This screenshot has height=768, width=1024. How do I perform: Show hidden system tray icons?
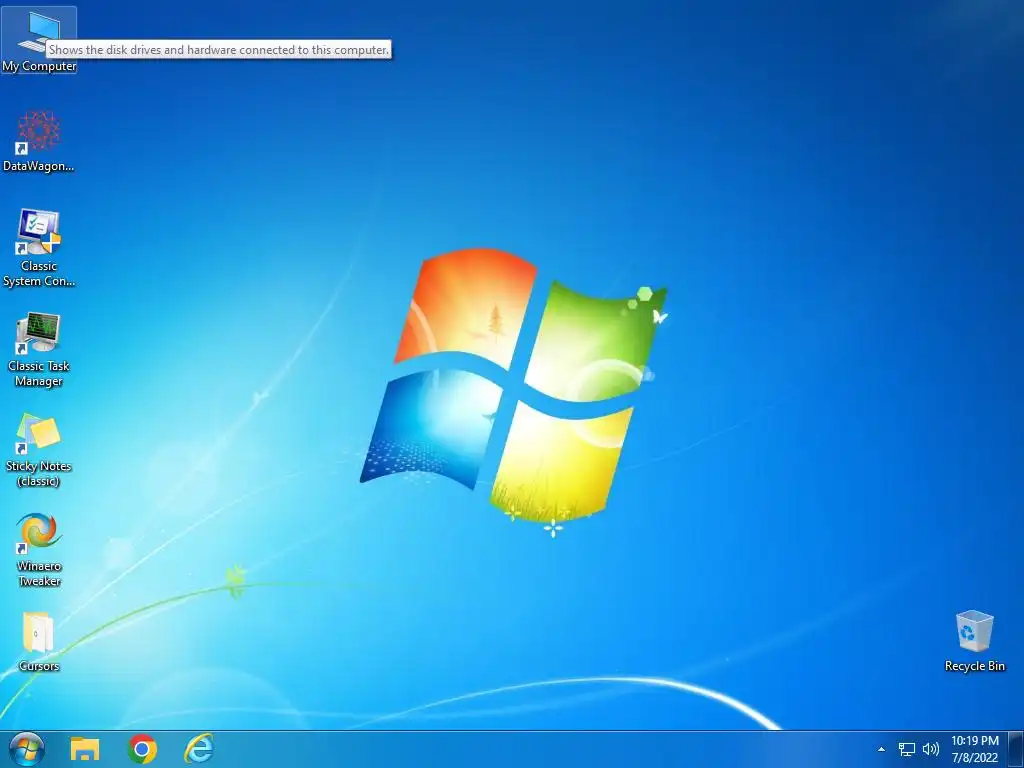(882, 749)
